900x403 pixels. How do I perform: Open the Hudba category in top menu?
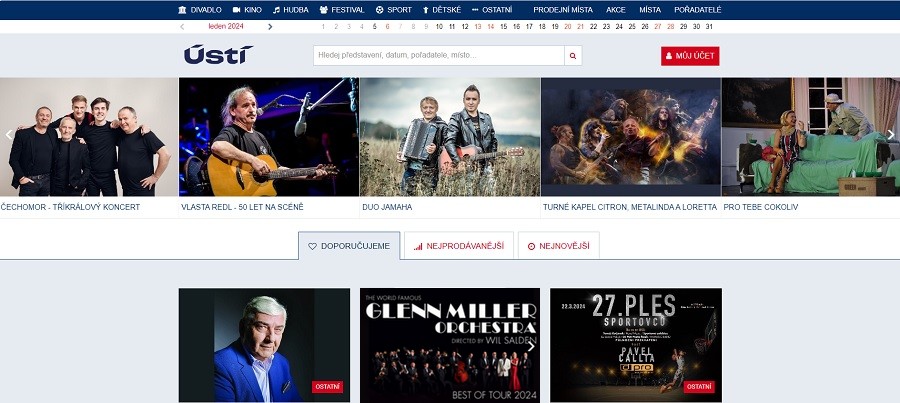click(x=290, y=10)
